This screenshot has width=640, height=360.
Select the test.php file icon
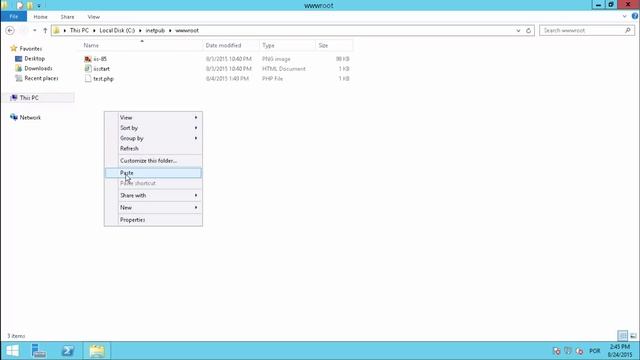point(88,79)
